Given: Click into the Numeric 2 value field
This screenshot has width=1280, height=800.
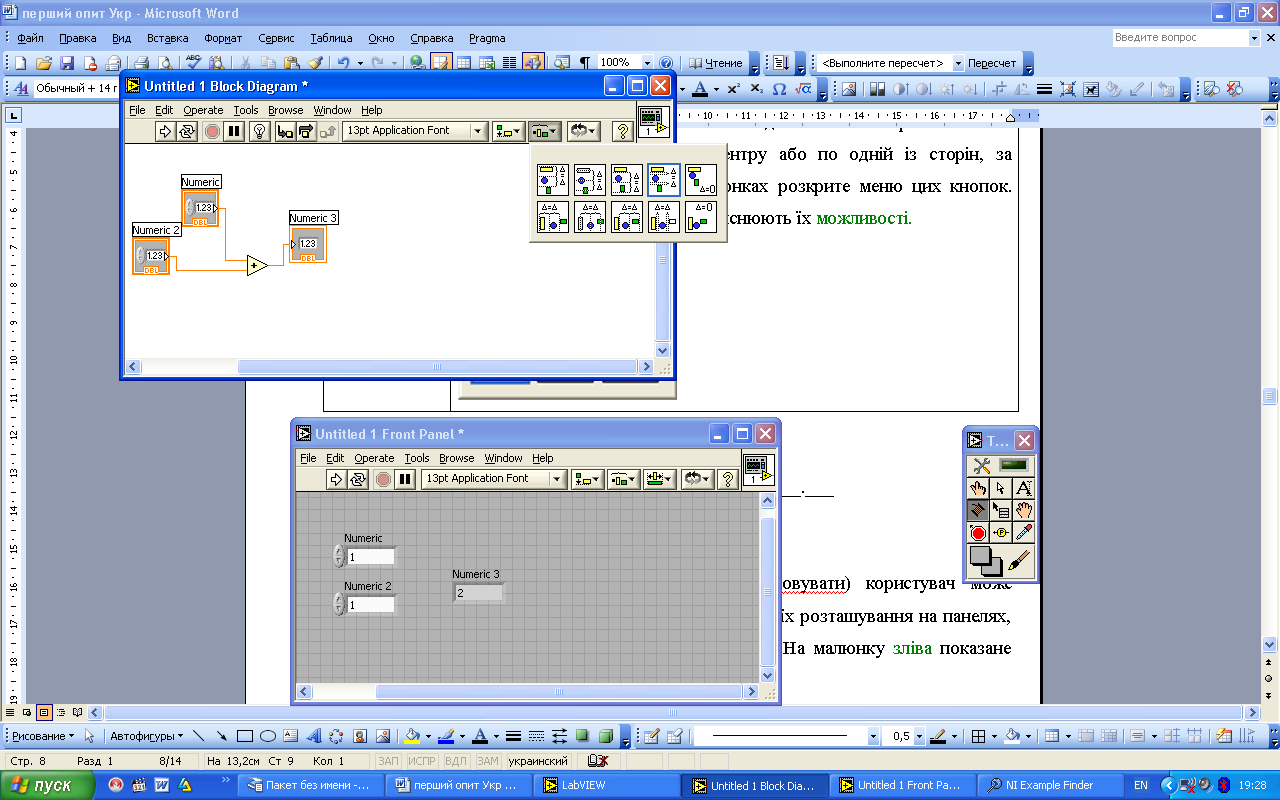Looking at the screenshot, I should (370, 605).
